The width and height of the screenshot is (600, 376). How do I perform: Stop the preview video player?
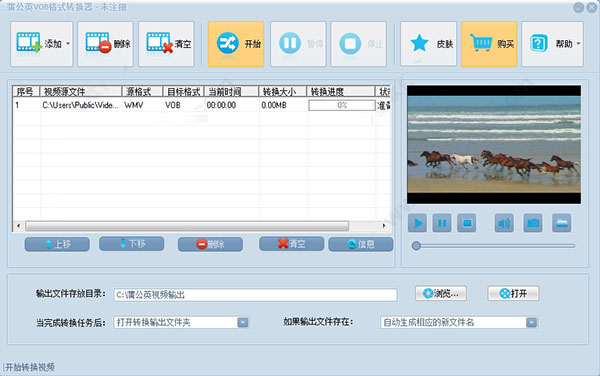coord(467,223)
